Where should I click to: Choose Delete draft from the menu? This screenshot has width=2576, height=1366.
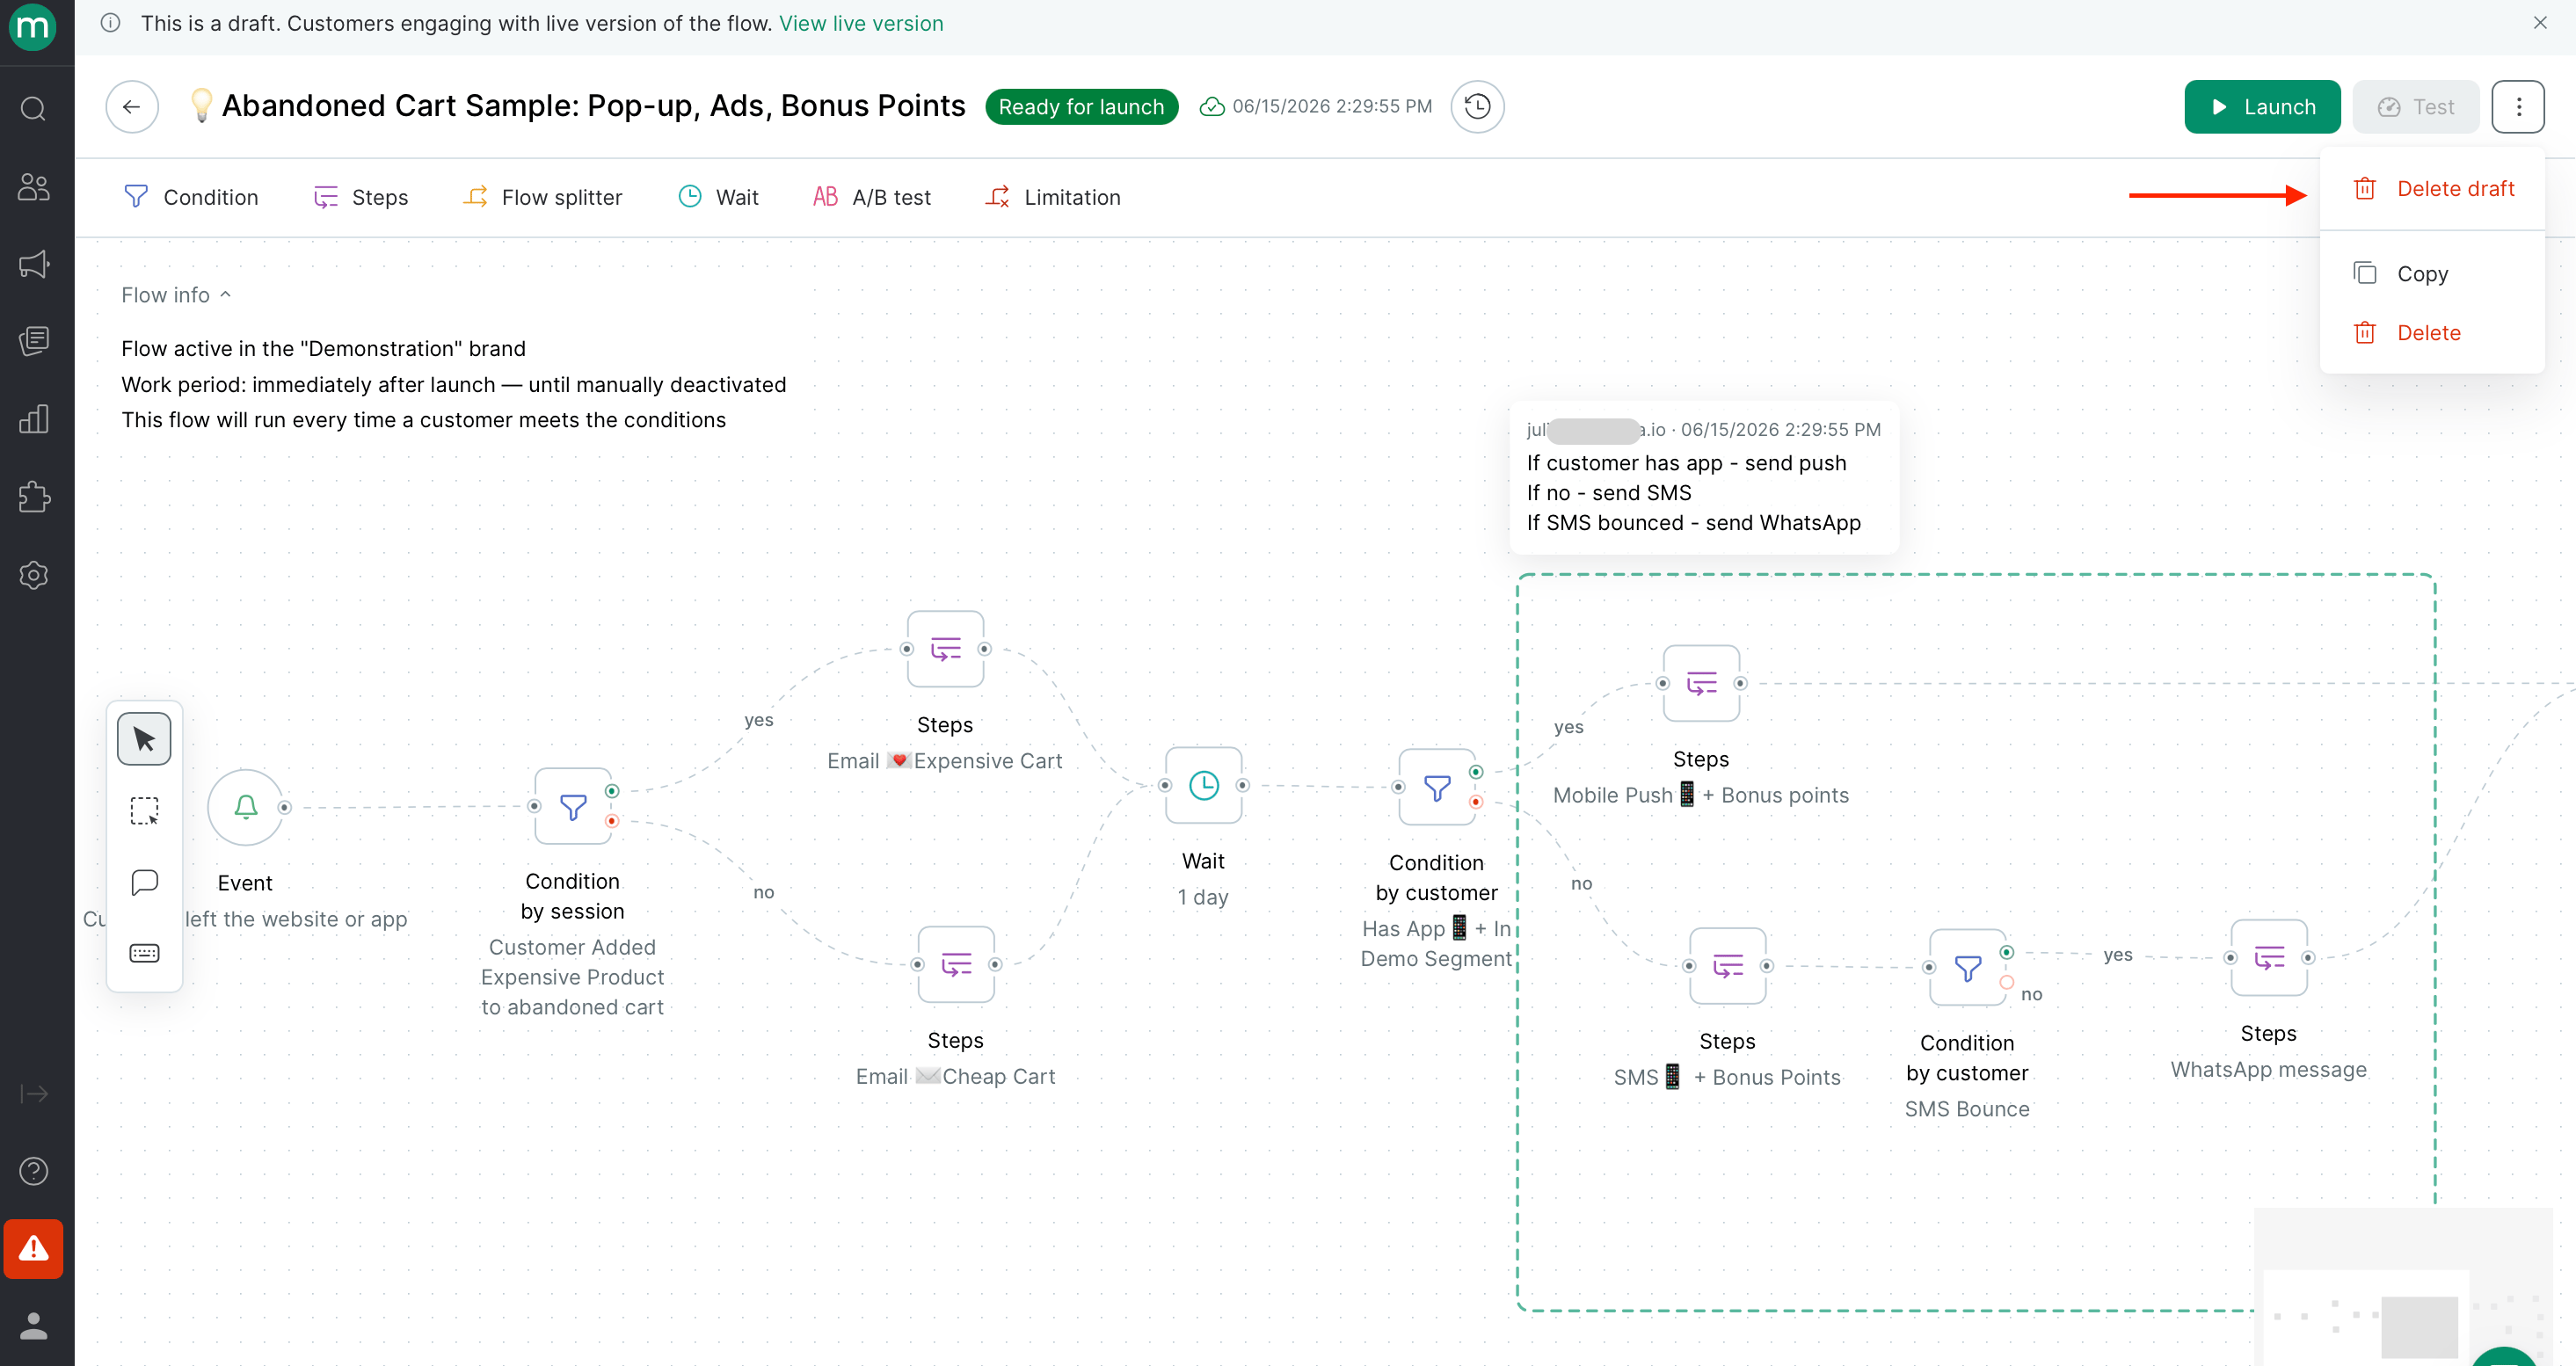2432,189
